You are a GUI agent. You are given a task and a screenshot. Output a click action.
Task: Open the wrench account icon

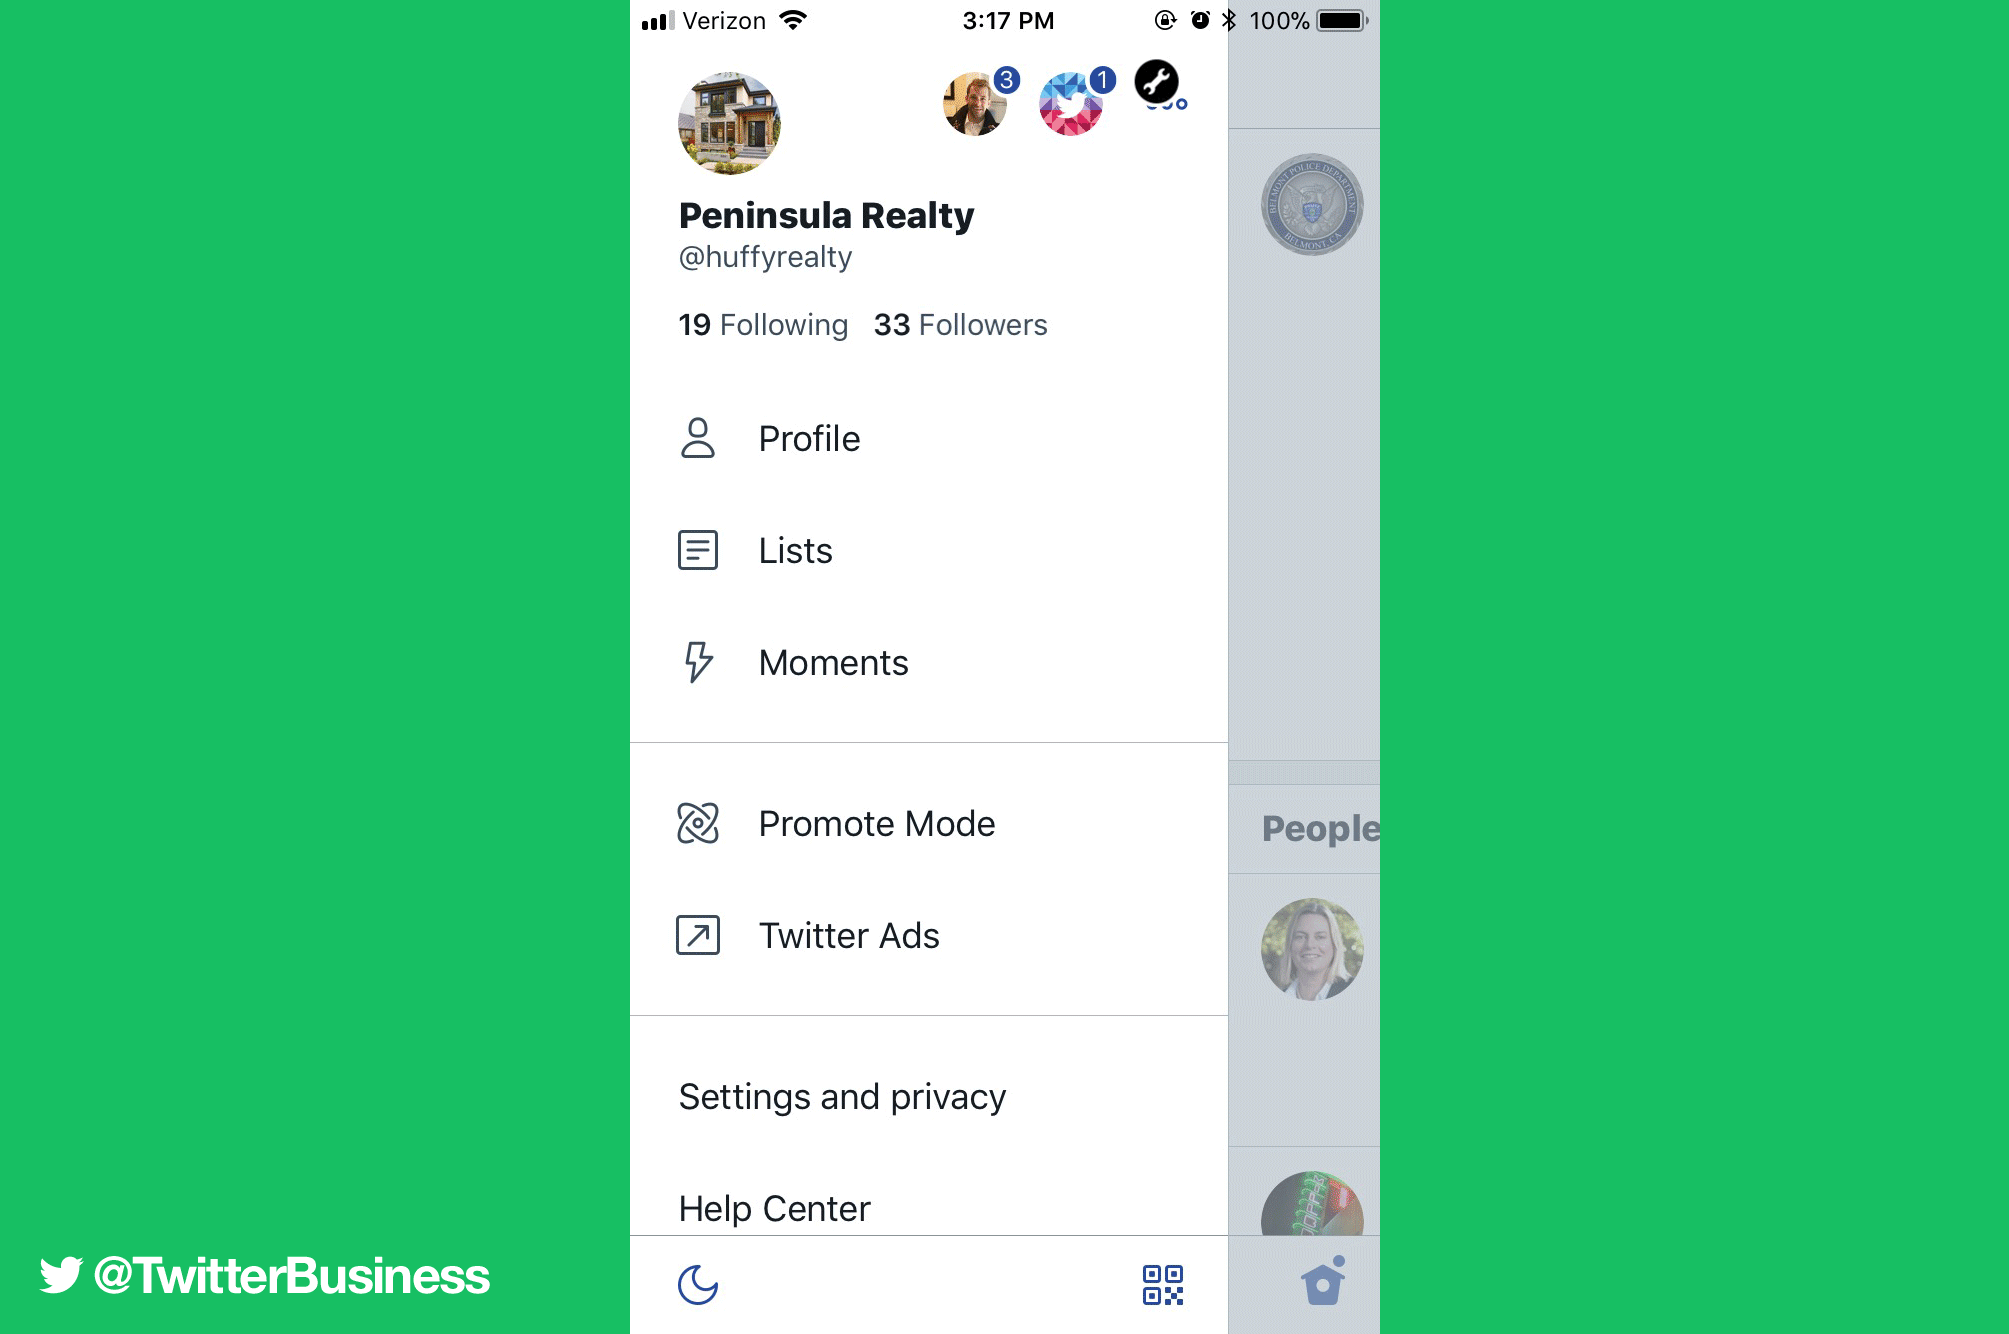point(1157,82)
